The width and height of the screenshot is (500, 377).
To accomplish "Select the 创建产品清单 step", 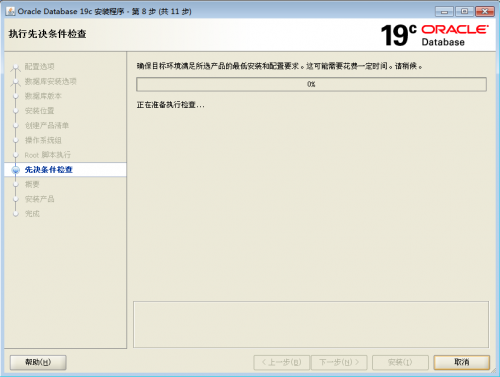I will [47, 125].
